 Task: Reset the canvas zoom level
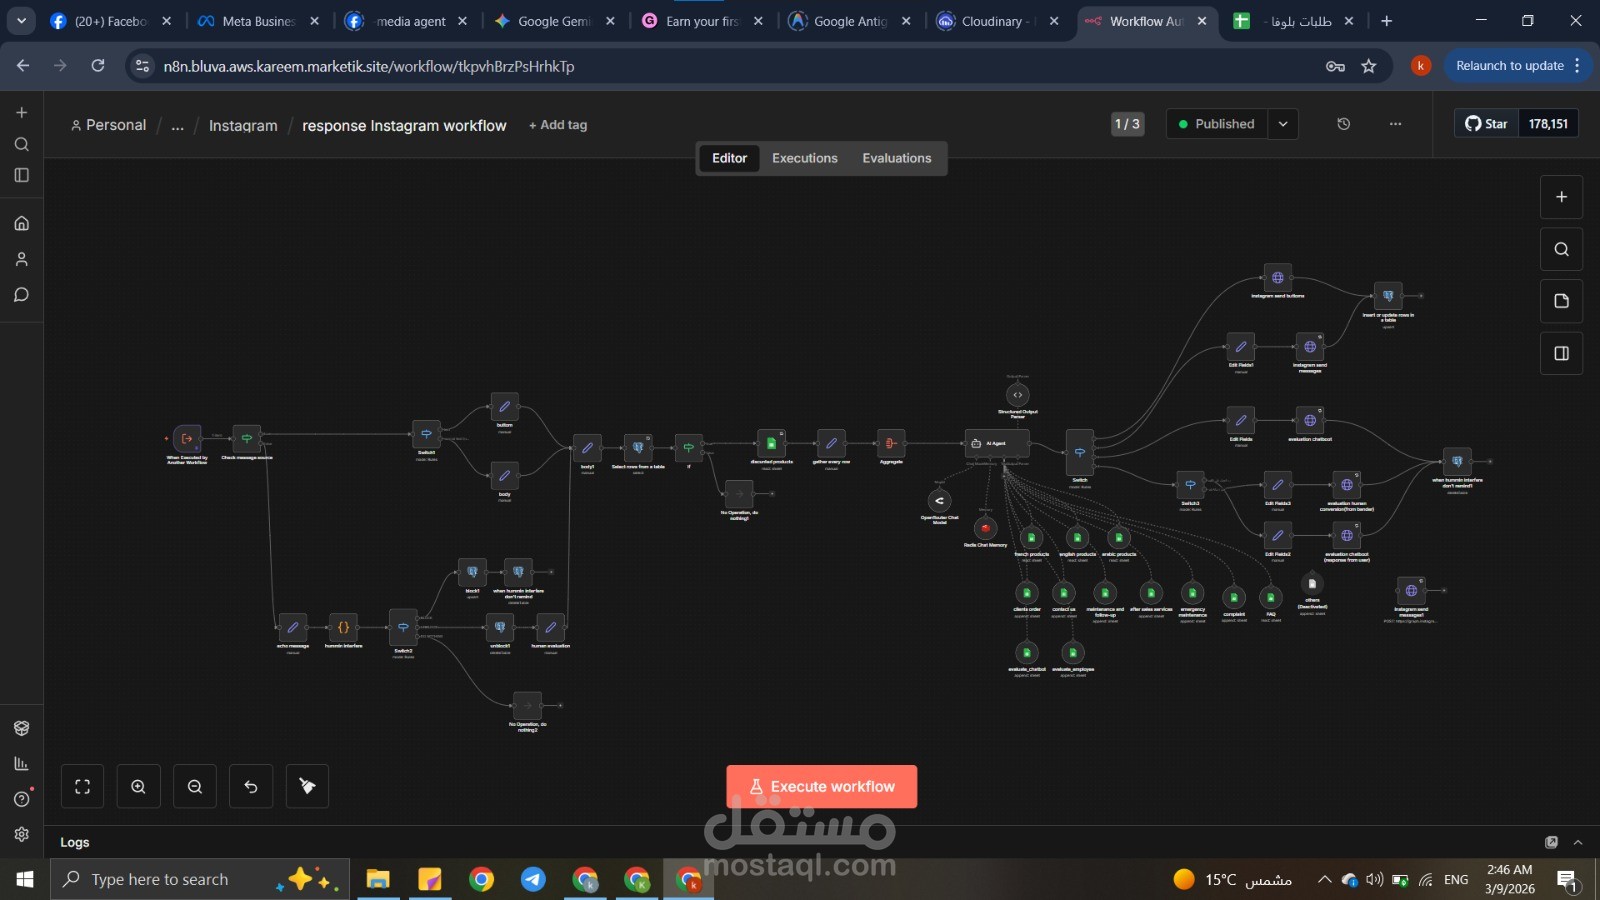(x=251, y=786)
